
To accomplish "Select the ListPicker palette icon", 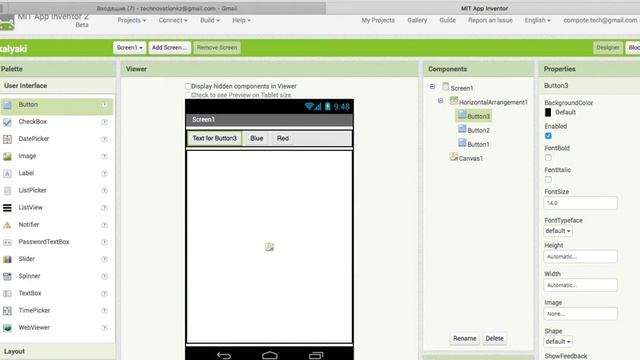I will [7, 191].
